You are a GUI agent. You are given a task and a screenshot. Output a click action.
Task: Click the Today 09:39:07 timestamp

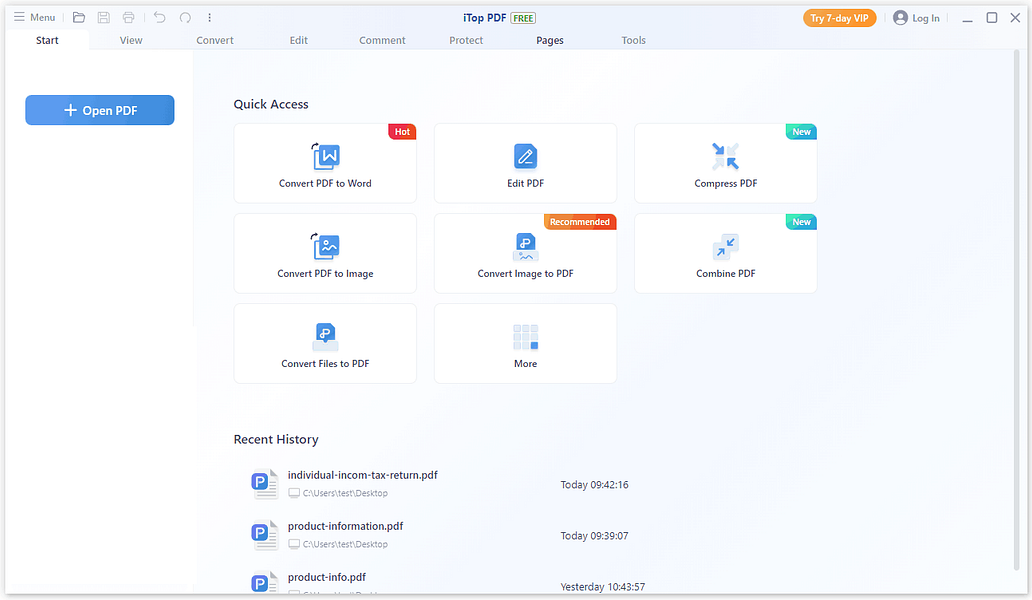coord(594,536)
